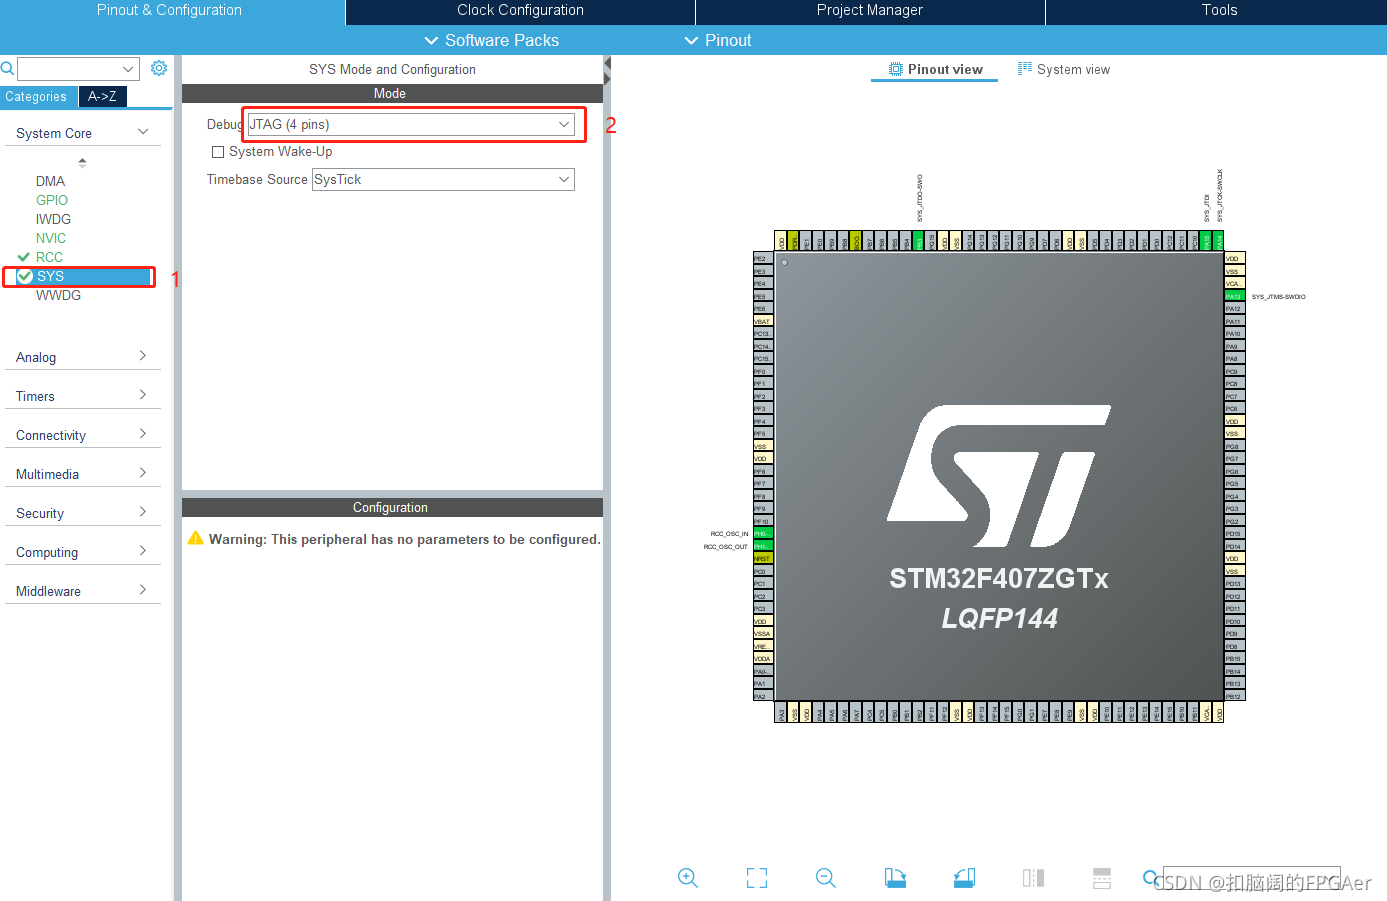Open the search field dropdown arrow

(x=128, y=68)
